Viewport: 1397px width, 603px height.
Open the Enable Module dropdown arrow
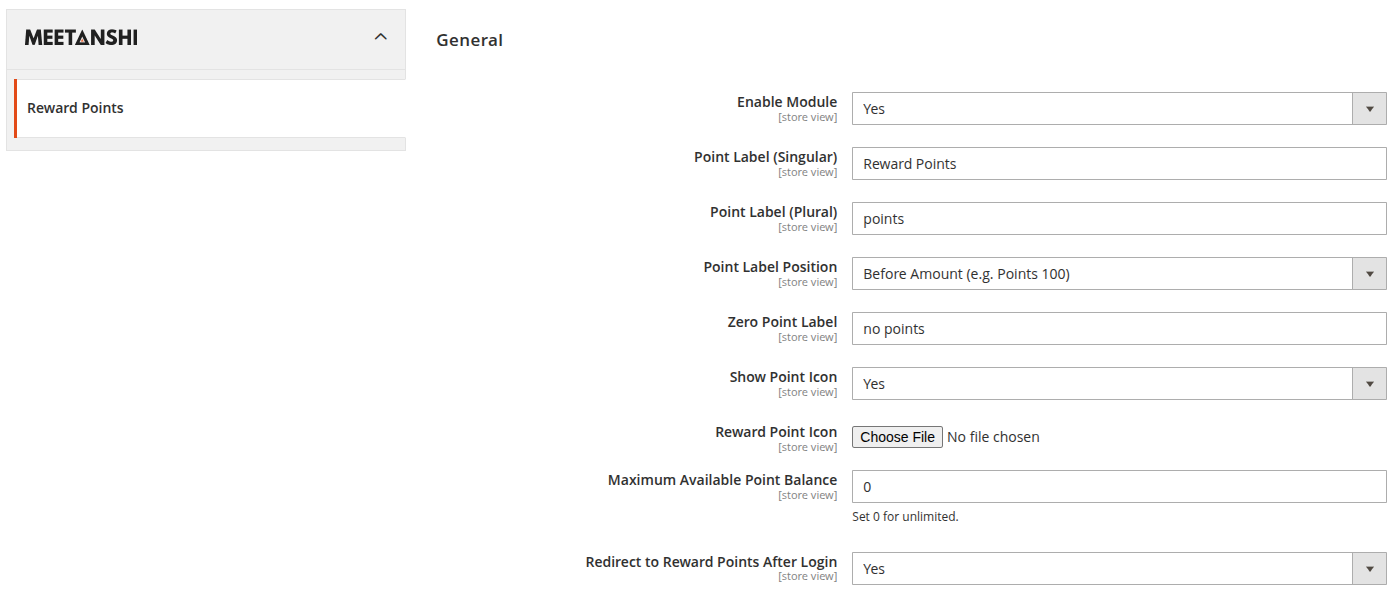pos(1369,109)
